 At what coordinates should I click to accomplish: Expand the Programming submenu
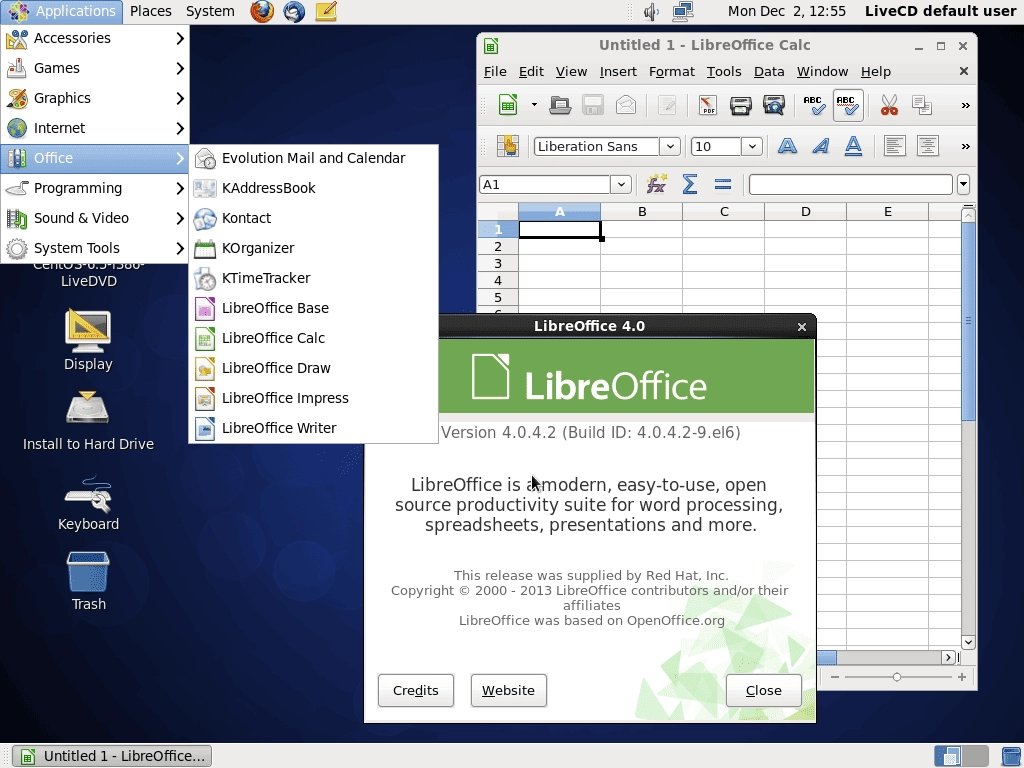click(95, 188)
